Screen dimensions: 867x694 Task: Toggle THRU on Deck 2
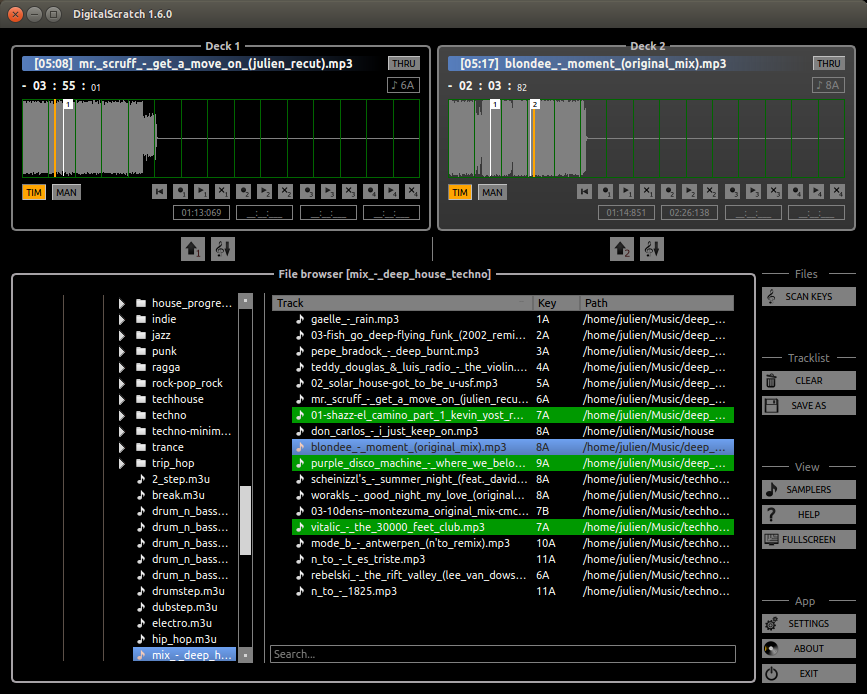pos(828,62)
